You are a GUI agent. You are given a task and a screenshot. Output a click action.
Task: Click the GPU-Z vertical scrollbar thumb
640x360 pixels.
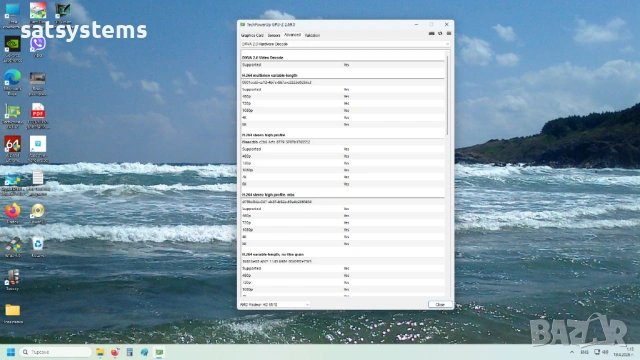click(448, 95)
